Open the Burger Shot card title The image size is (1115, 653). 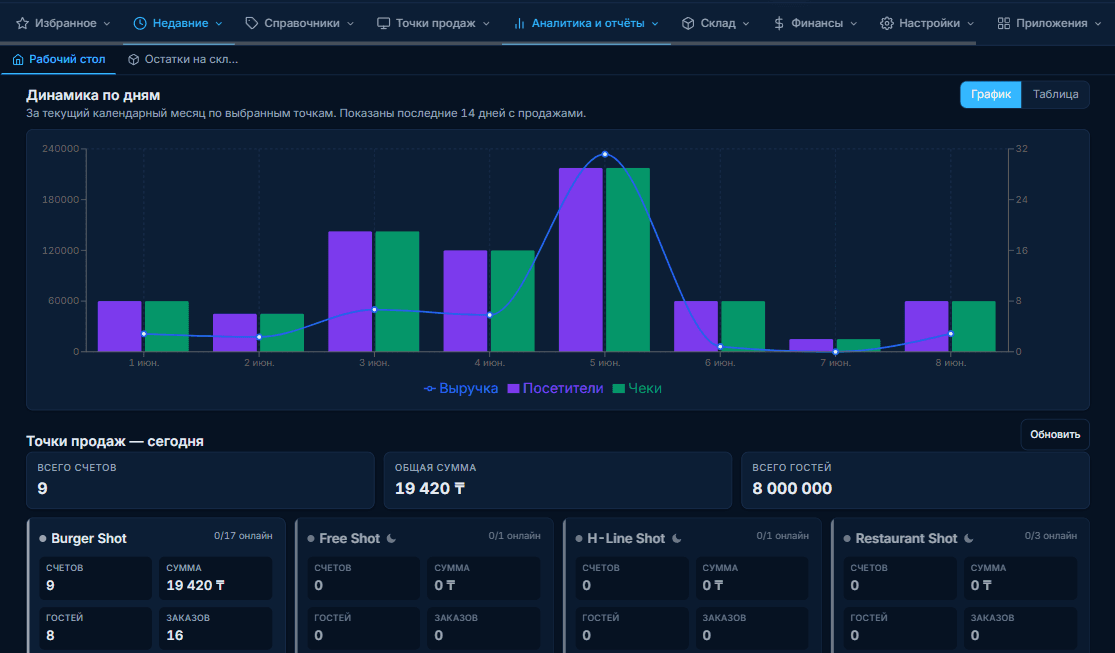click(89, 538)
